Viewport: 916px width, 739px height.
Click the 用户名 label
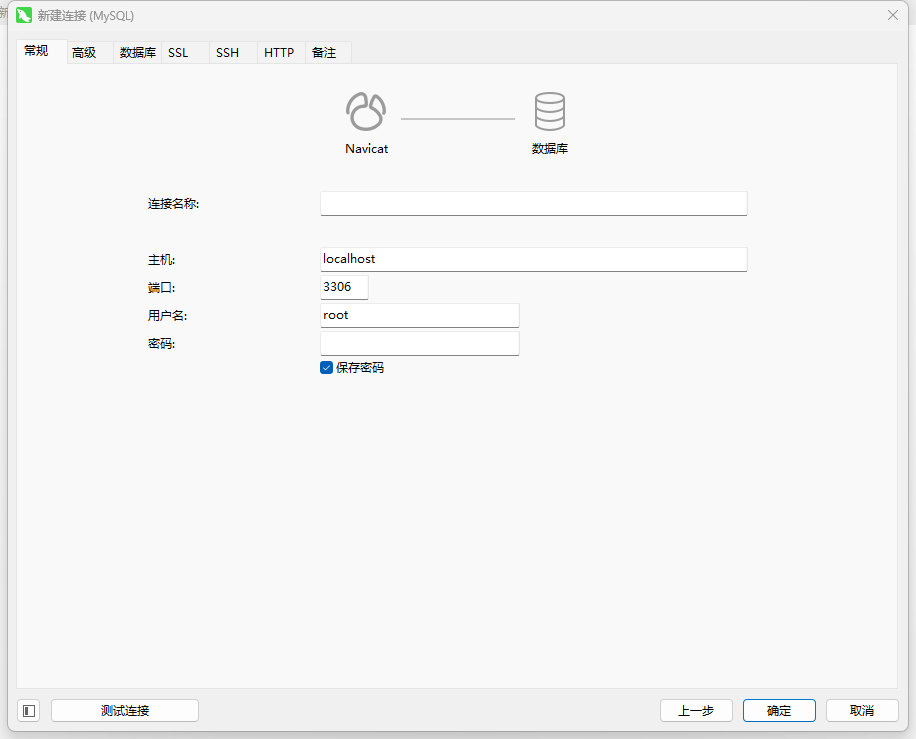(x=167, y=316)
